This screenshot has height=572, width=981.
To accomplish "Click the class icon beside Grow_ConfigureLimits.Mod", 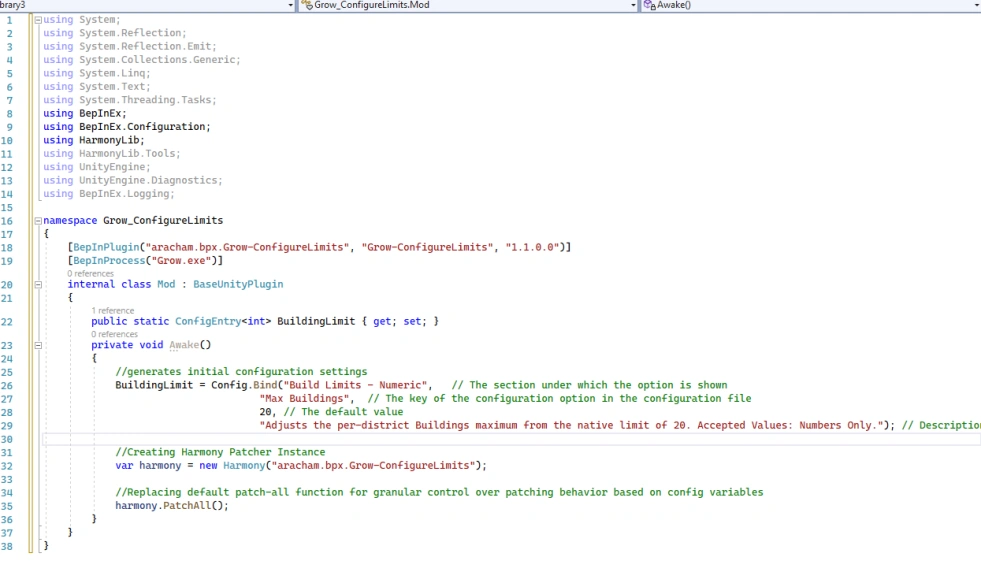I will tap(307, 5).
